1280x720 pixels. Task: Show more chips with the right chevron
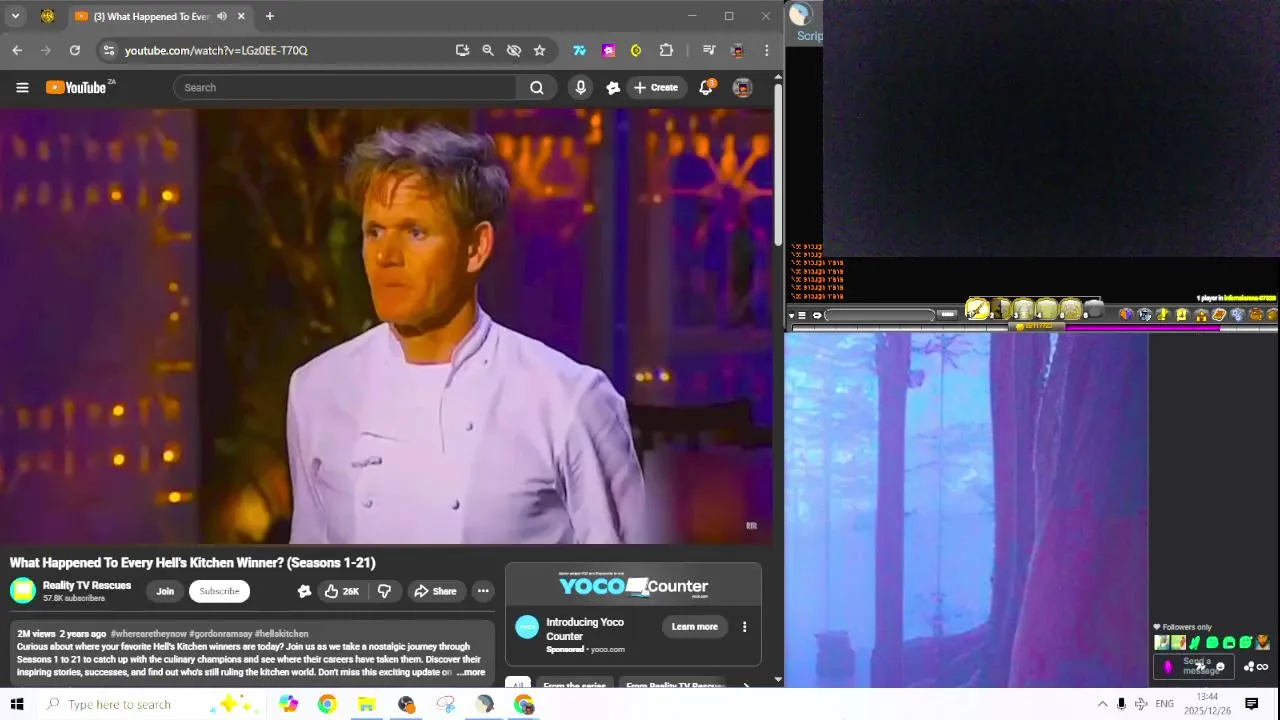(746, 685)
